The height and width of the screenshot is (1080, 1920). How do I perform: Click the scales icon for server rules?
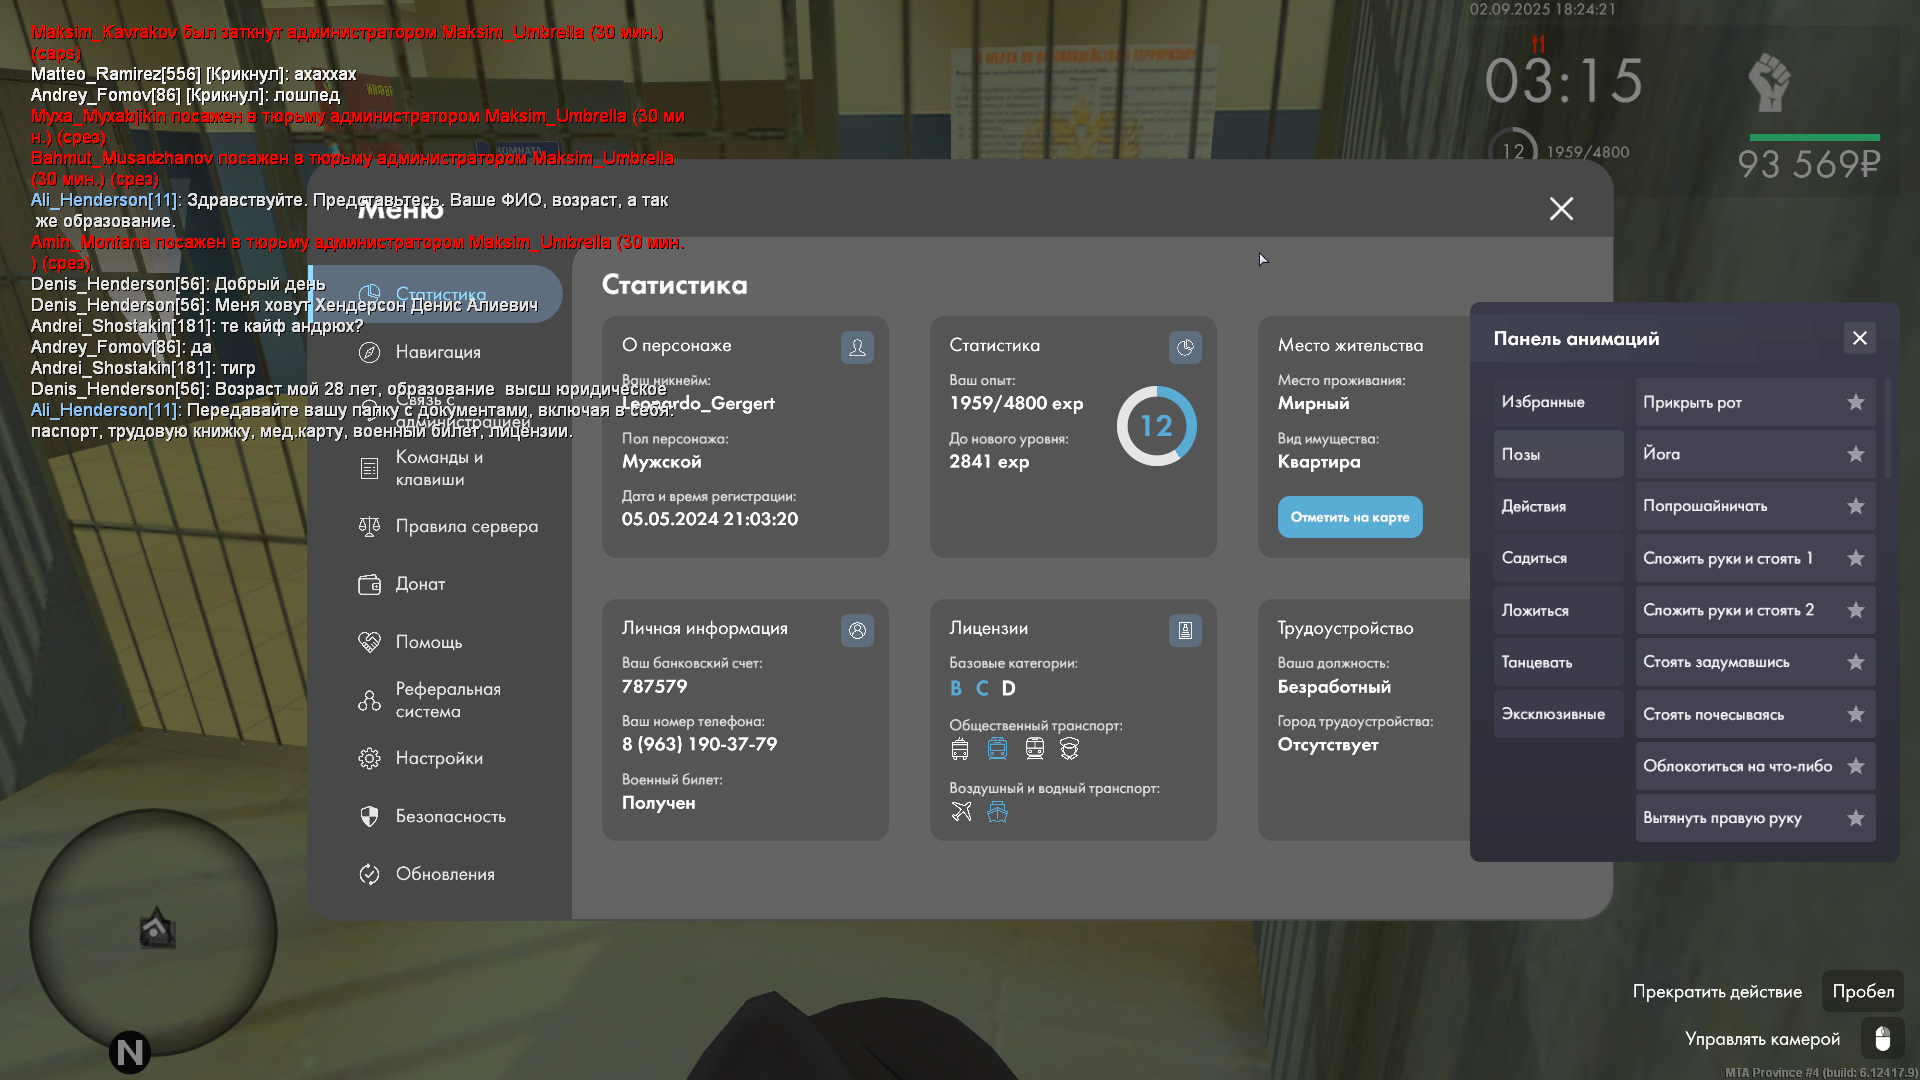369,526
